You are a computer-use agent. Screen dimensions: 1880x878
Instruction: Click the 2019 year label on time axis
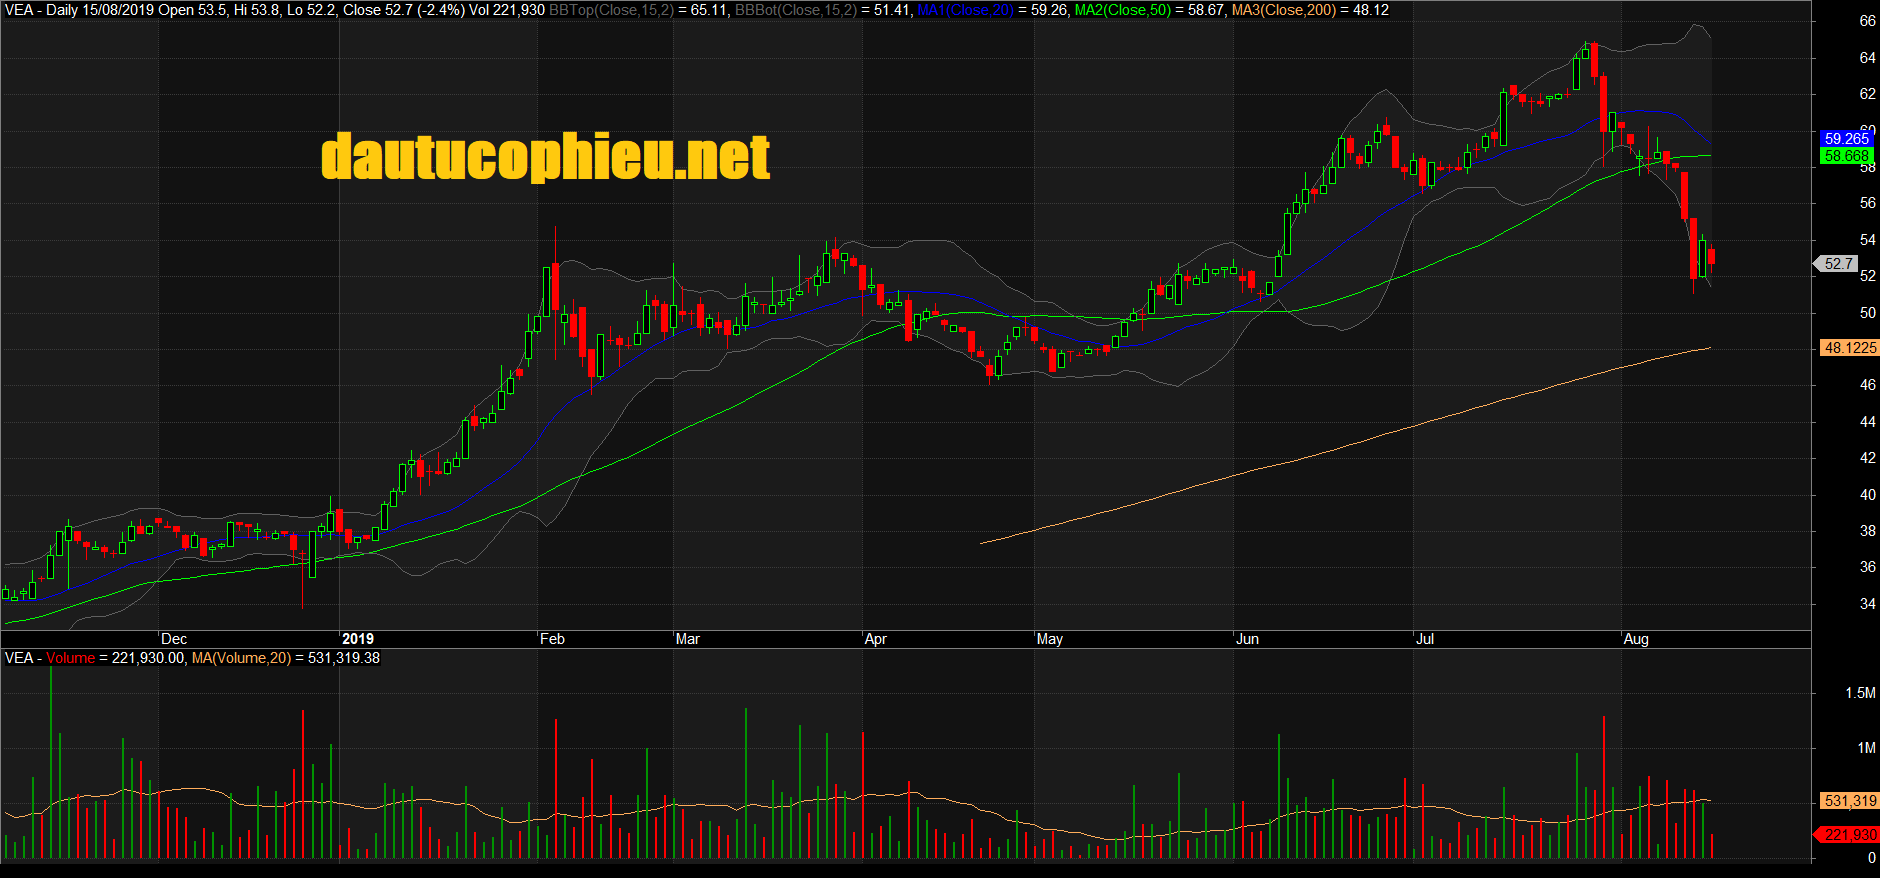click(x=357, y=639)
